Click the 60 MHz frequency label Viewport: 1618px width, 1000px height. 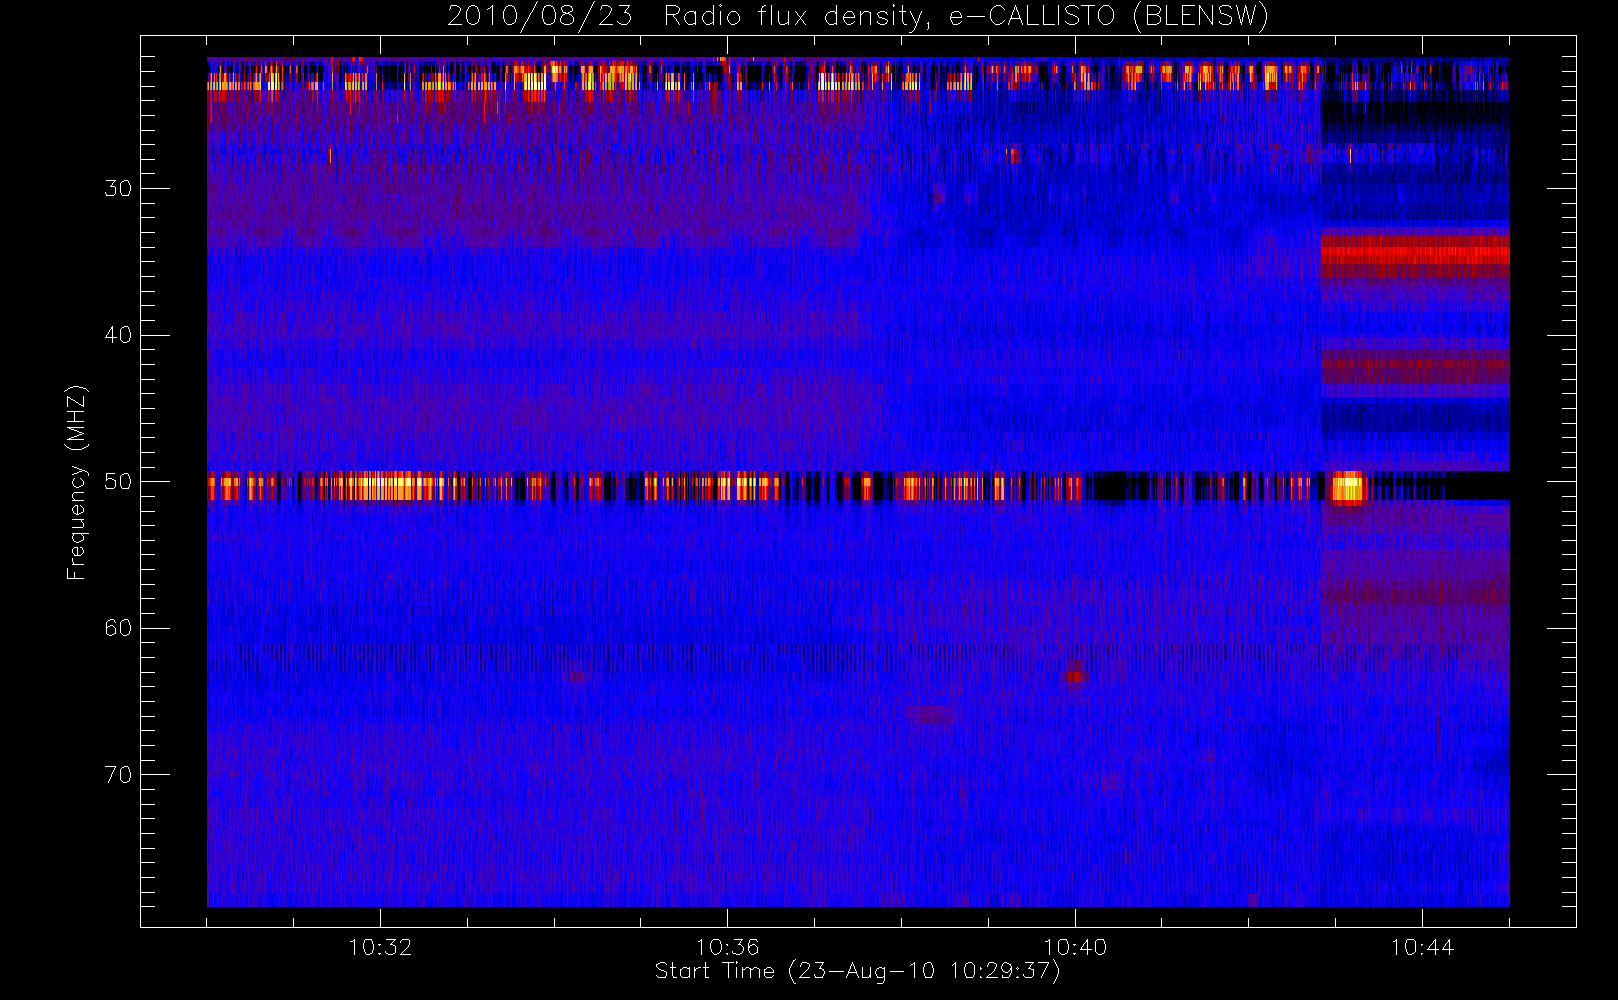118,628
